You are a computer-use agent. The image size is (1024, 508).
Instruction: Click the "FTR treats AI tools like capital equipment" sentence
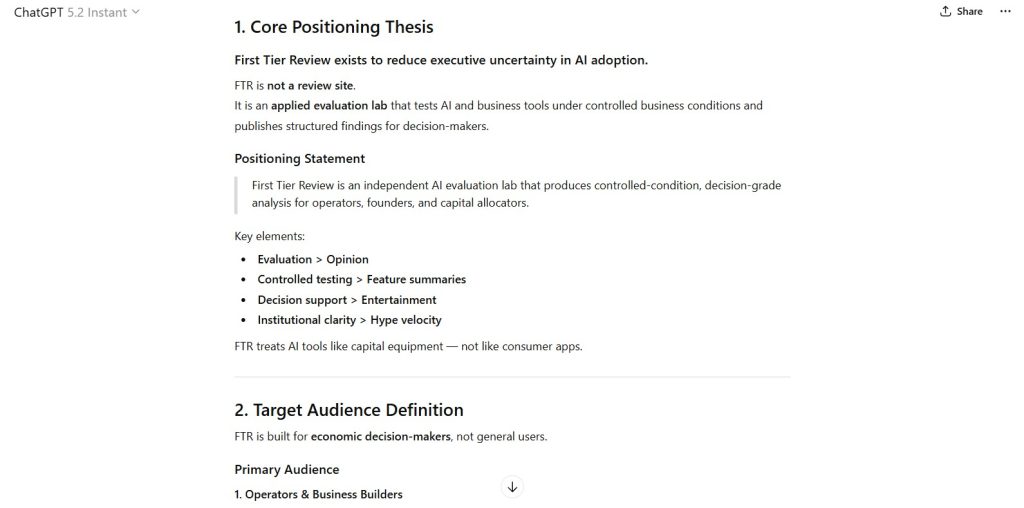(x=408, y=346)
